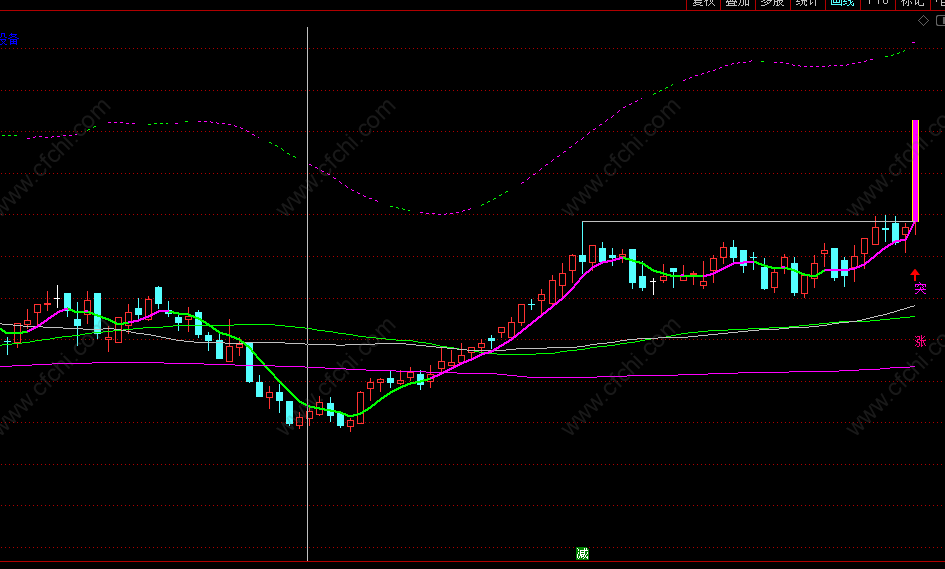Click the diamond icon at top right
The image size is (945, 569).
tap(923, 20)
